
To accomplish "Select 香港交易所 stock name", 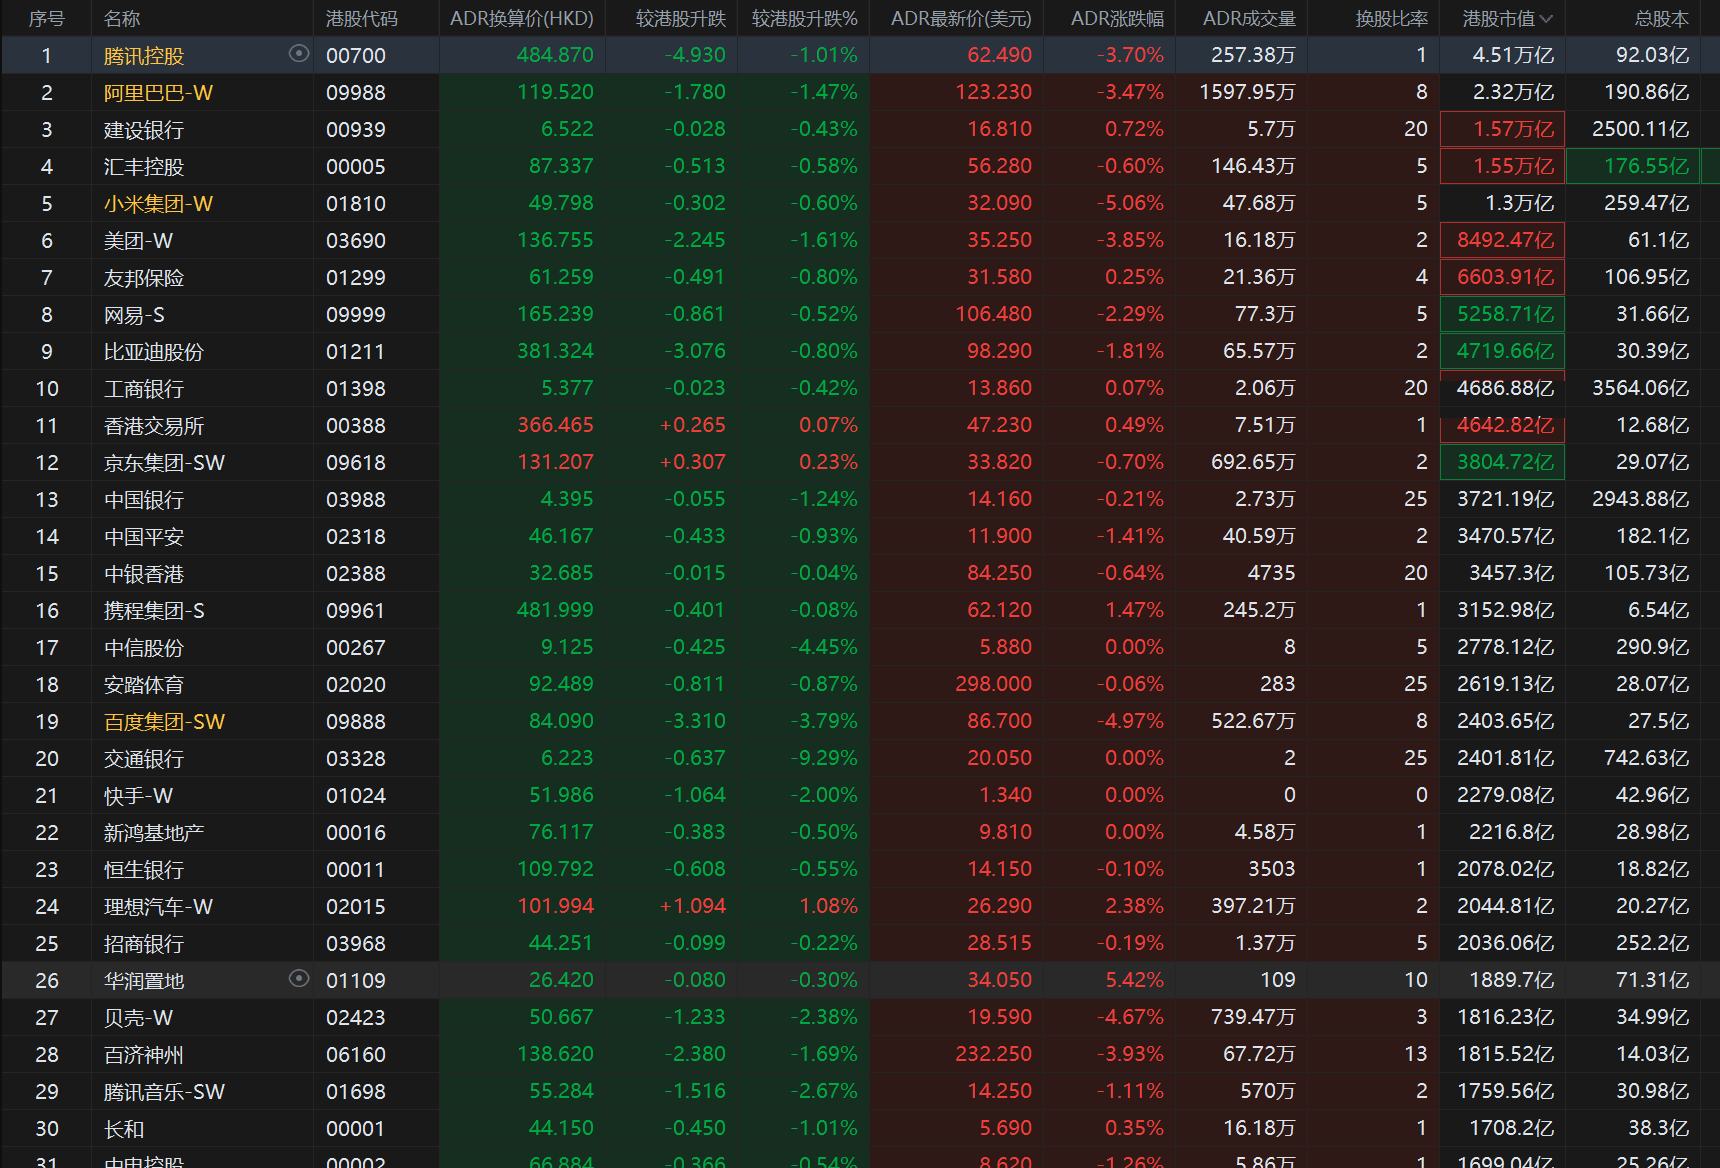I will 154,426.
